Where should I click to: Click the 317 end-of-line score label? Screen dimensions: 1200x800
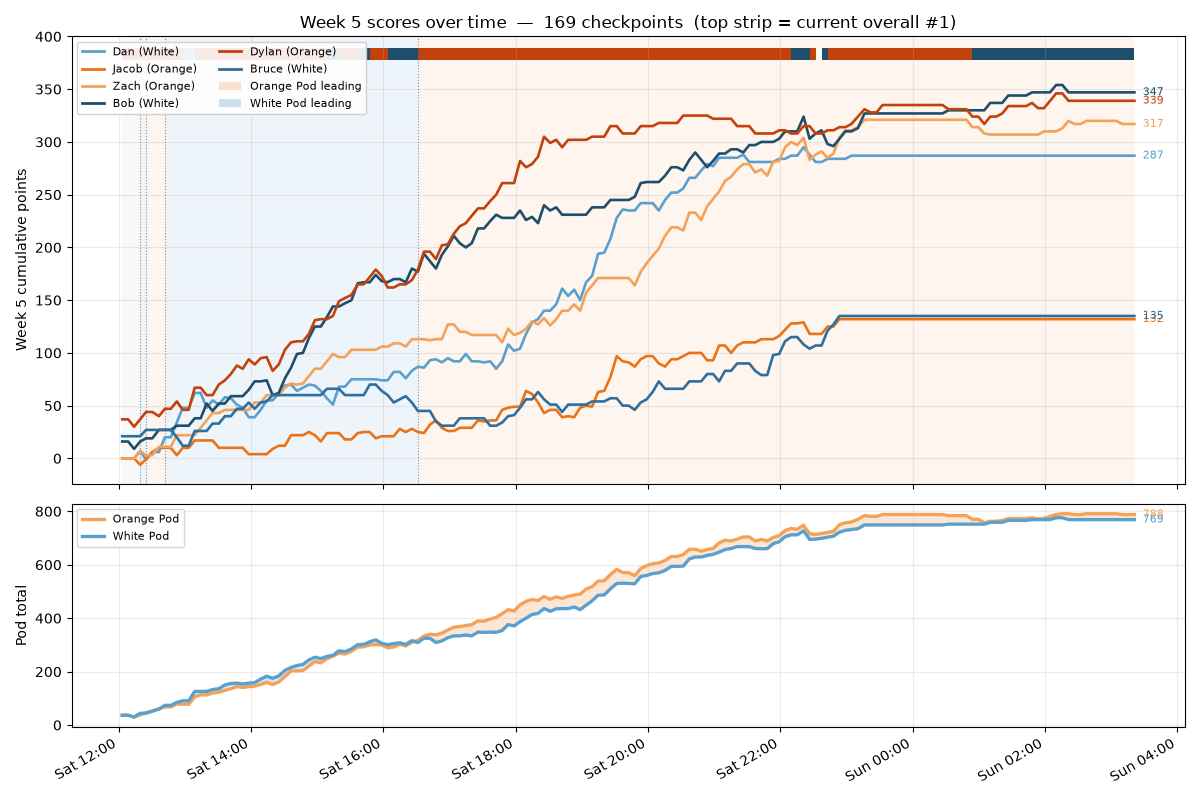1153,123
